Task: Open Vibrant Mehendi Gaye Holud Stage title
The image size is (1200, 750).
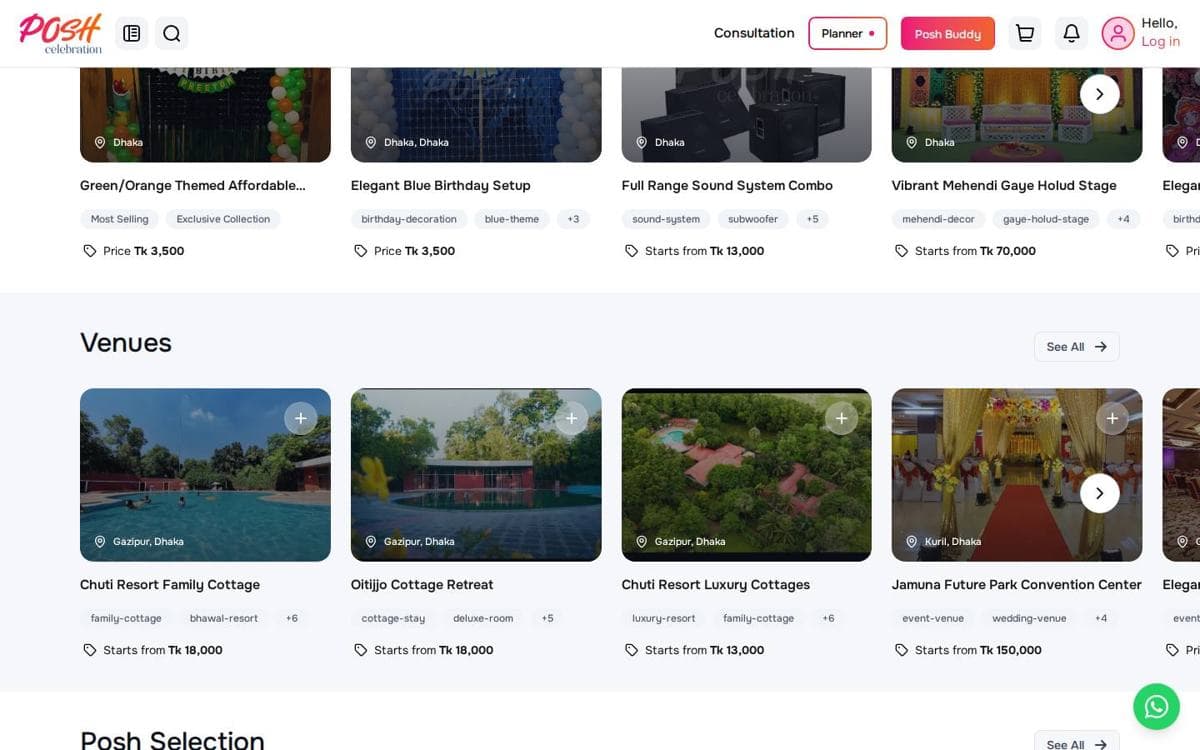Action: coord(1004,186)
